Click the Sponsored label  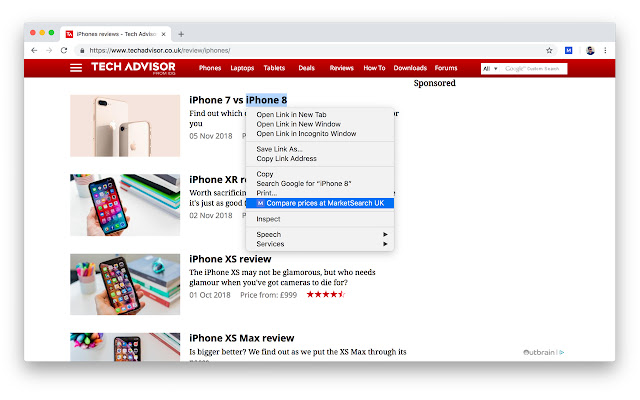tap(434, 83)
